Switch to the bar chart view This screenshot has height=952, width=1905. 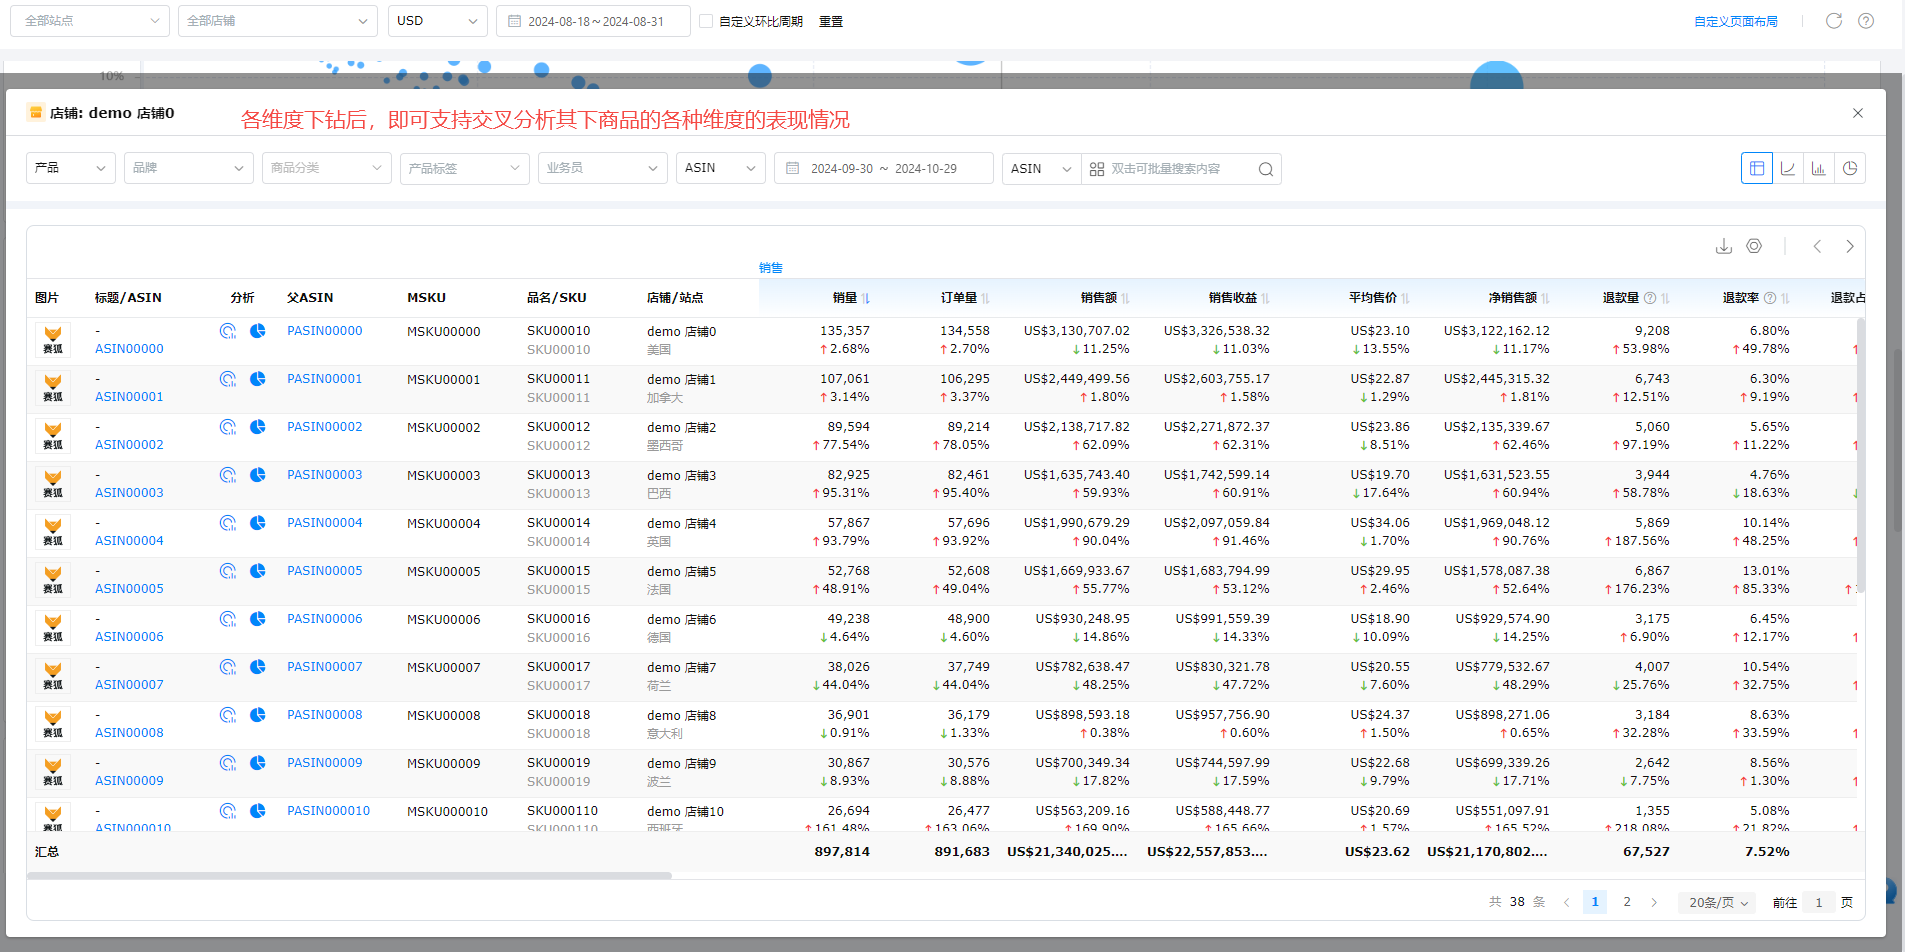(x=1818, y=168)
